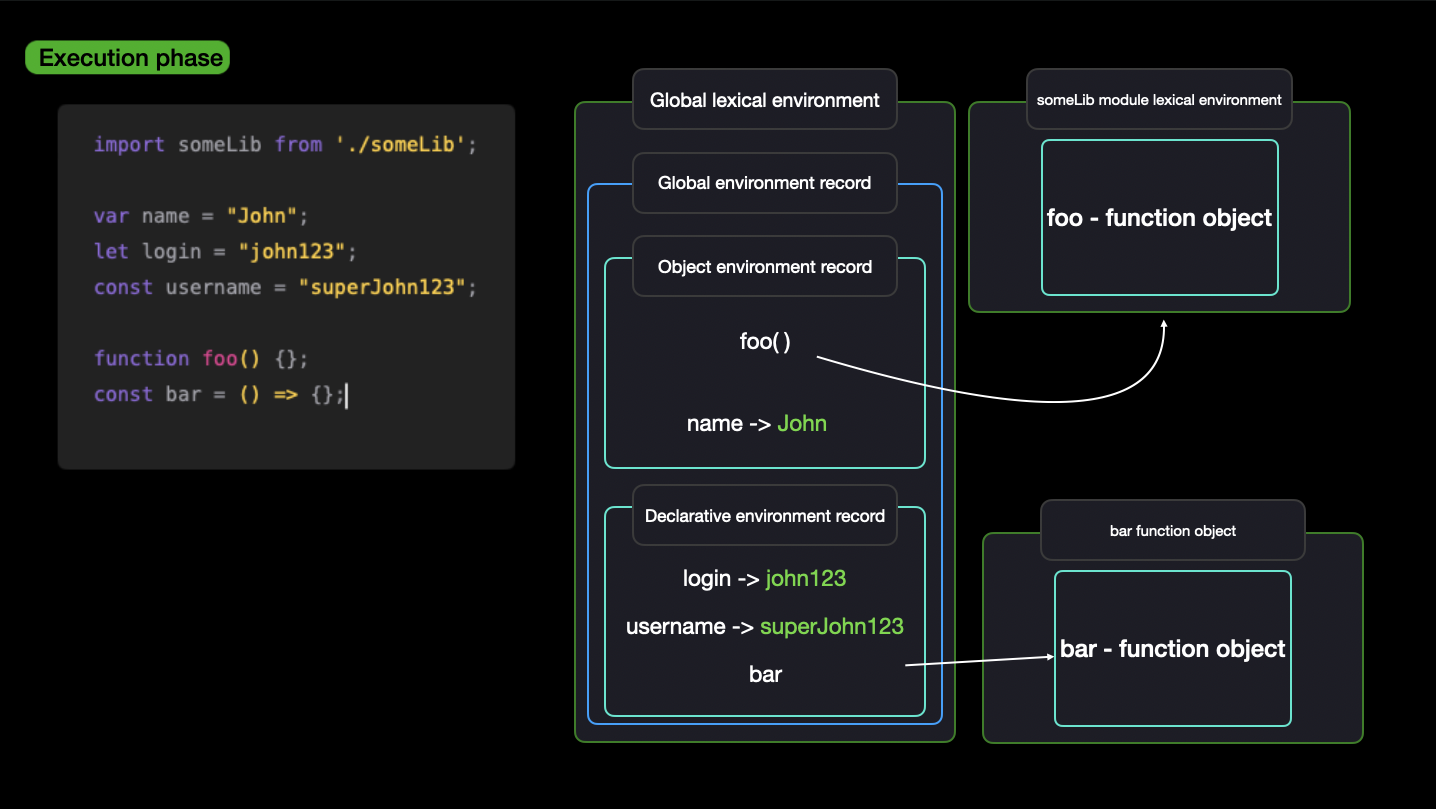Select the "Global lexical environment" title box
The height and width of the screenshot is (809, 1436).
click(765, 100)
